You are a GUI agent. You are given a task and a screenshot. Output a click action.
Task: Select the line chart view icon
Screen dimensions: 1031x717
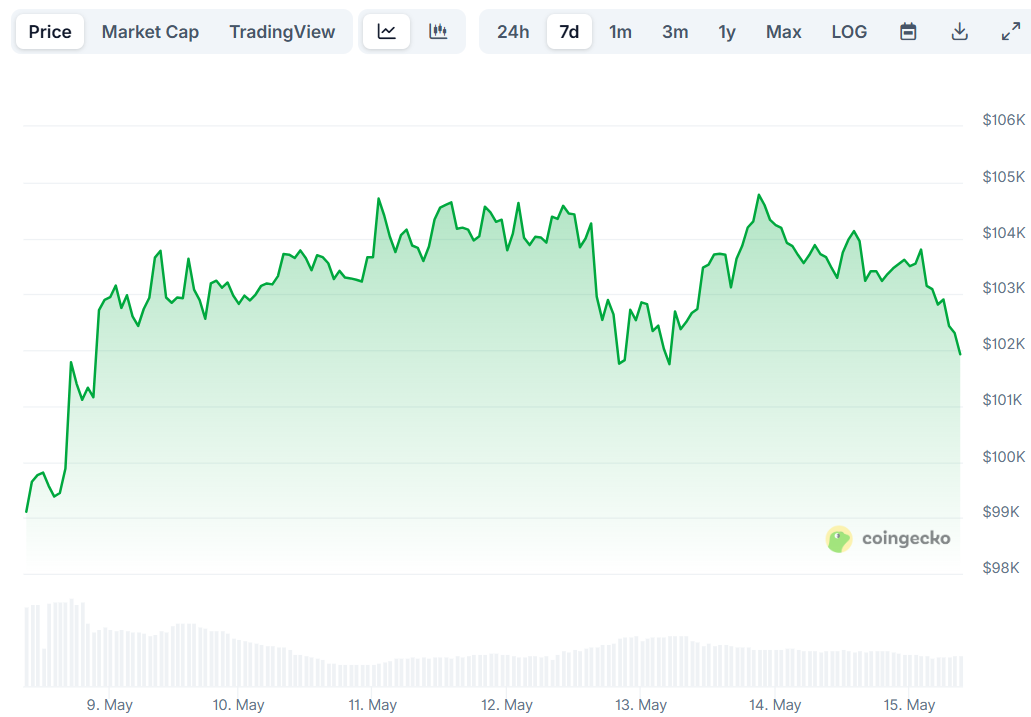coord(386,31)
